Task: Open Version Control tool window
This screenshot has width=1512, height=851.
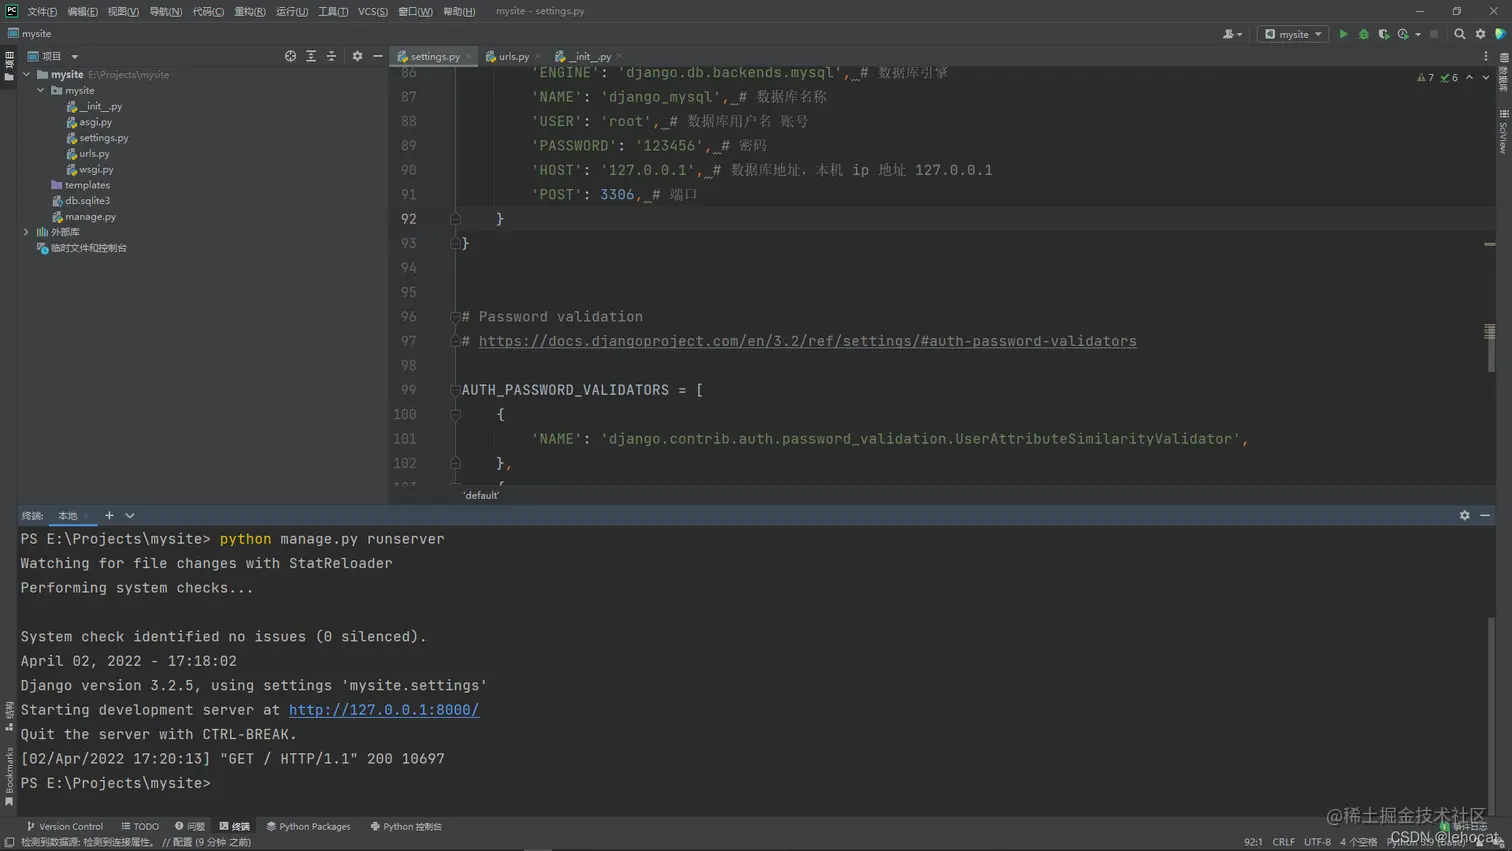Action: coord(64,827)
